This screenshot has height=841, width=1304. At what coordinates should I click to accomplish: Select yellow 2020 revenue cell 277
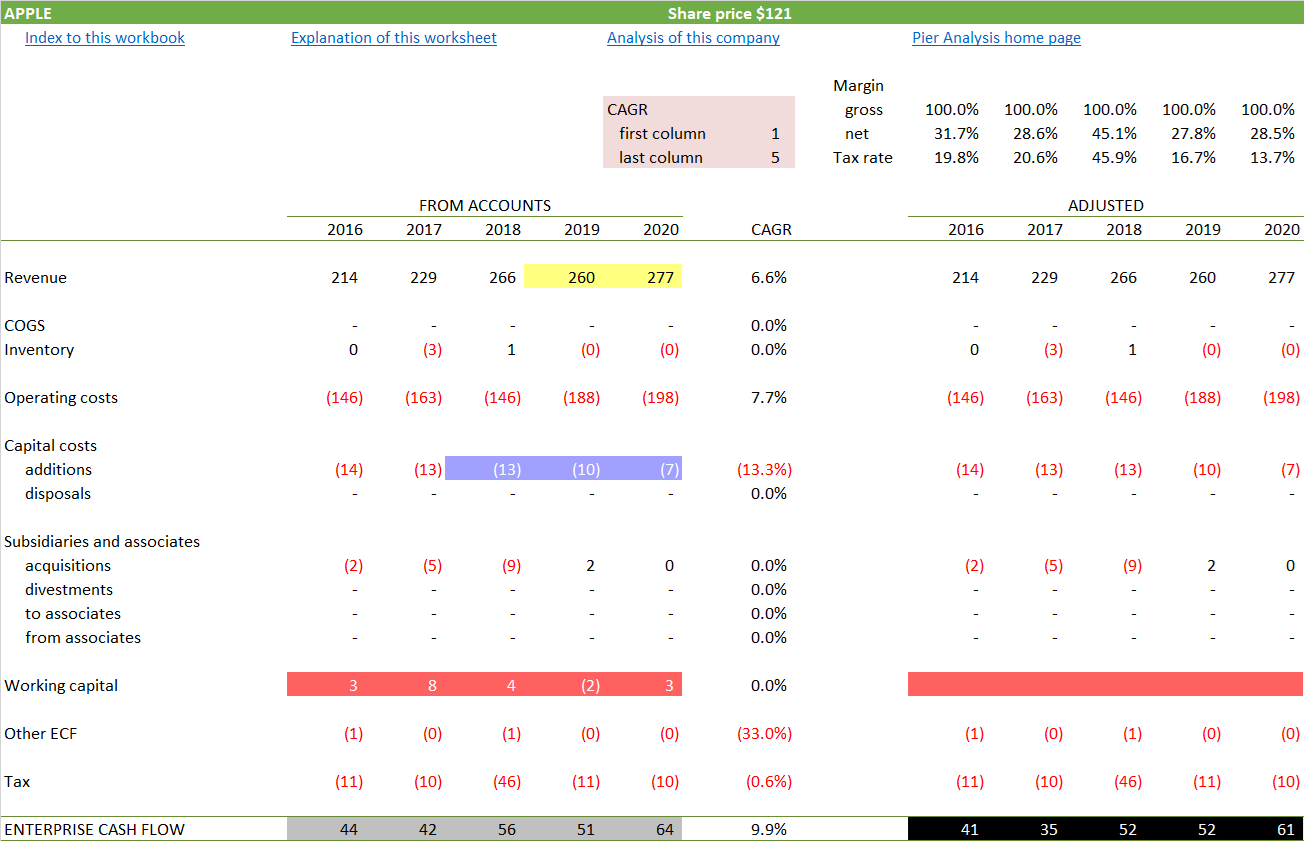coord(642,277)
